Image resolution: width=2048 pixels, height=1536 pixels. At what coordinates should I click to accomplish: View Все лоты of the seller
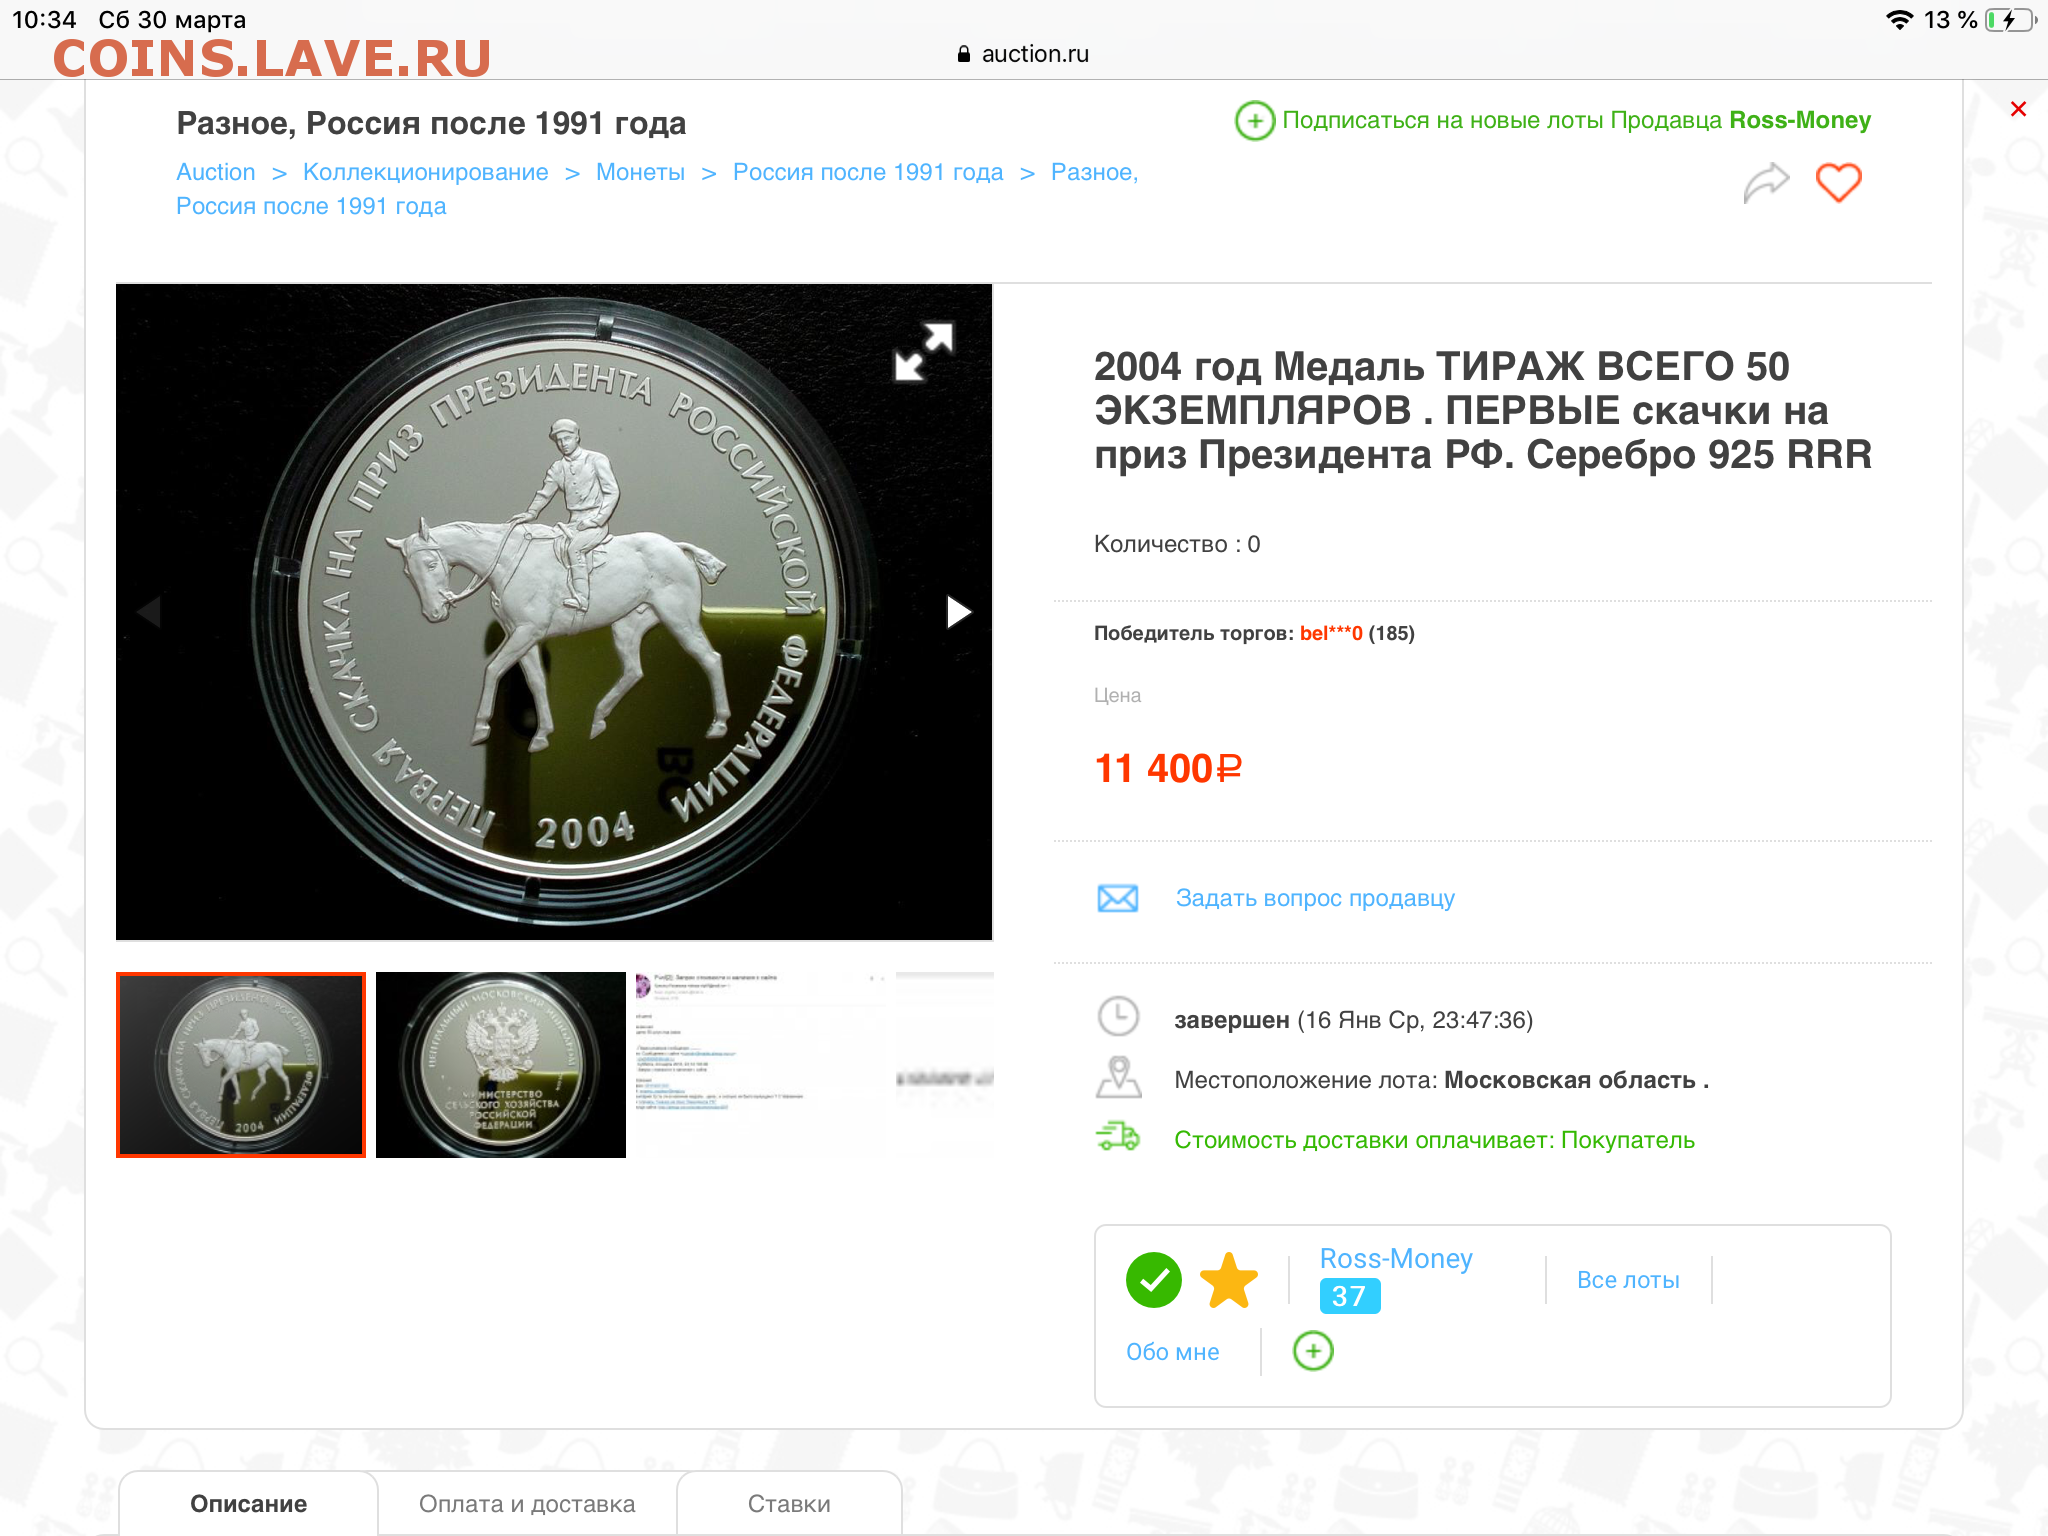pos(1628,1280)
